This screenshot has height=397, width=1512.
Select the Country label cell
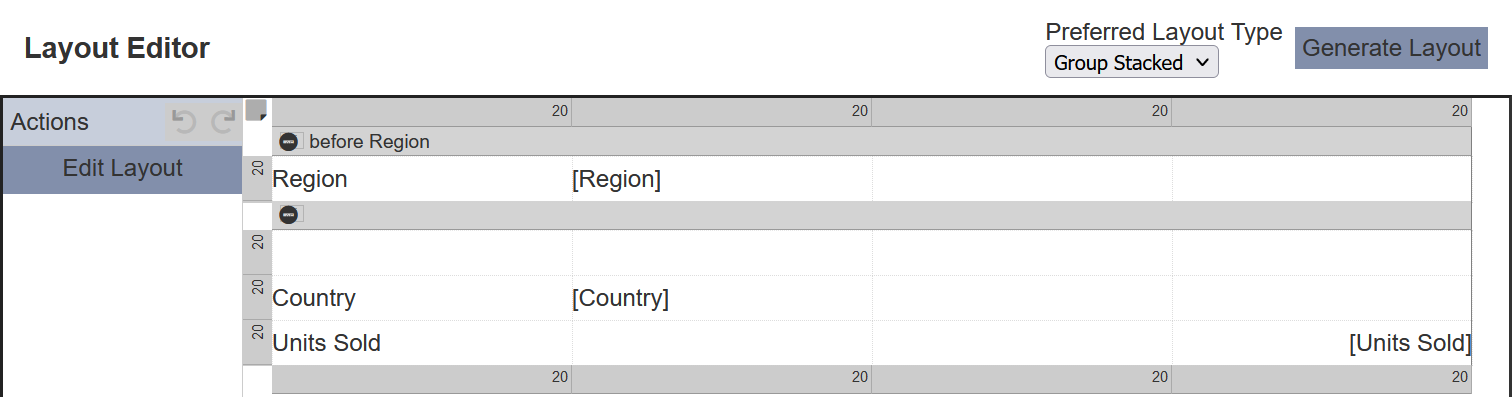point(421,298)
